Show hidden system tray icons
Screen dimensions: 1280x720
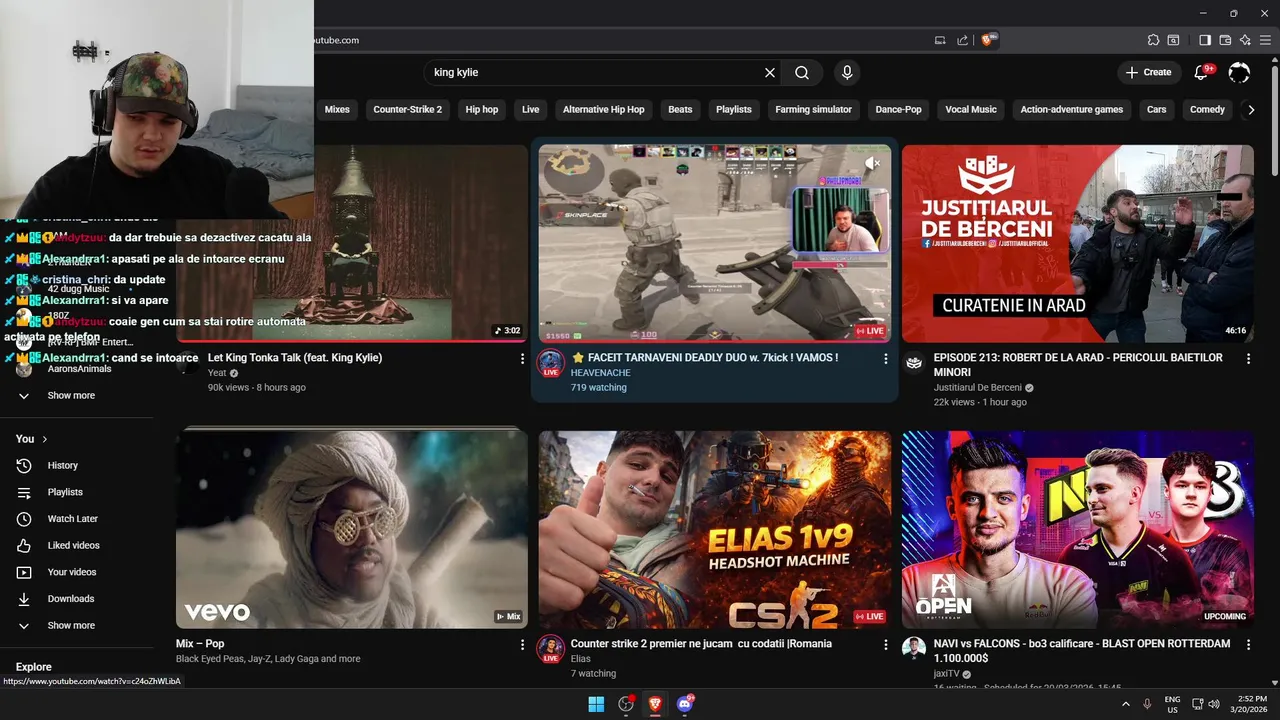(x=1126, y=704)
